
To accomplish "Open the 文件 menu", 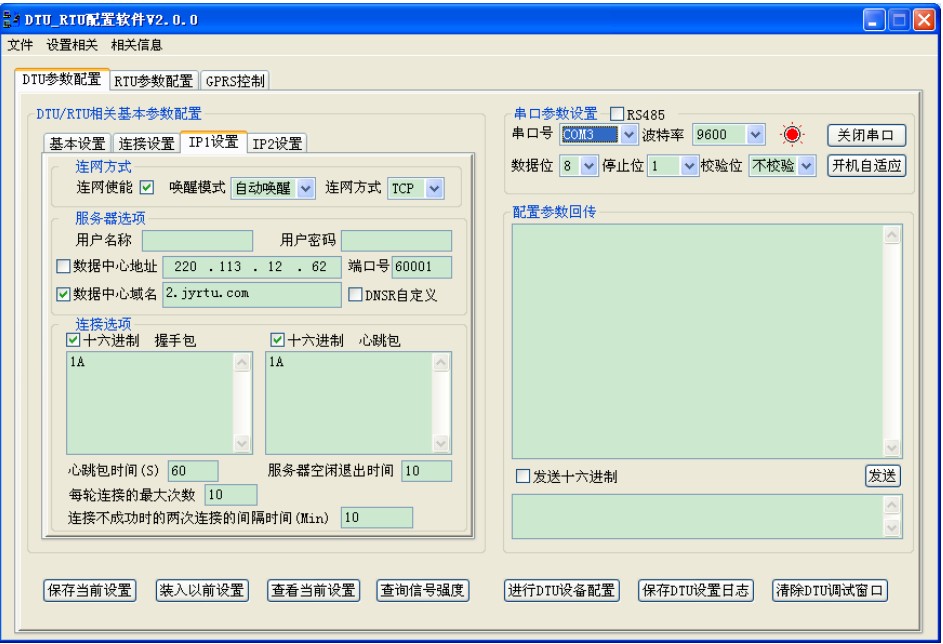I will click(x=22, y=43).
